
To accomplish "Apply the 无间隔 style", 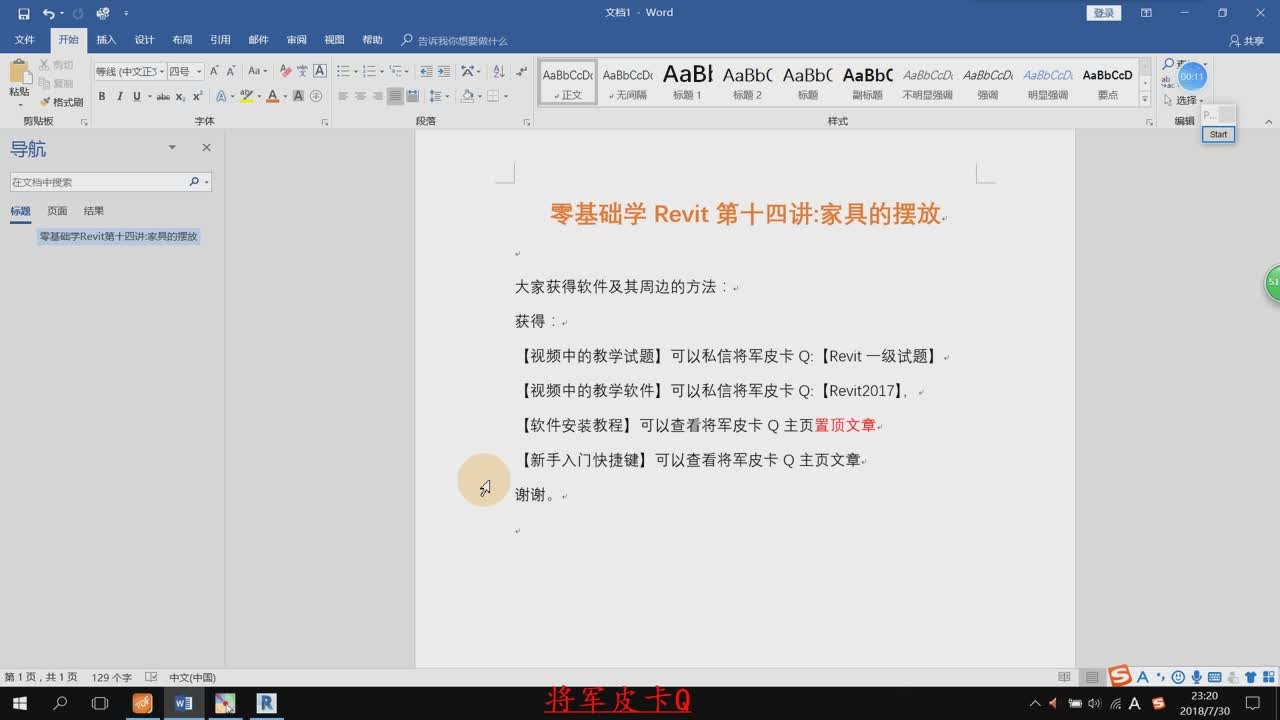I will pos(628,80).
